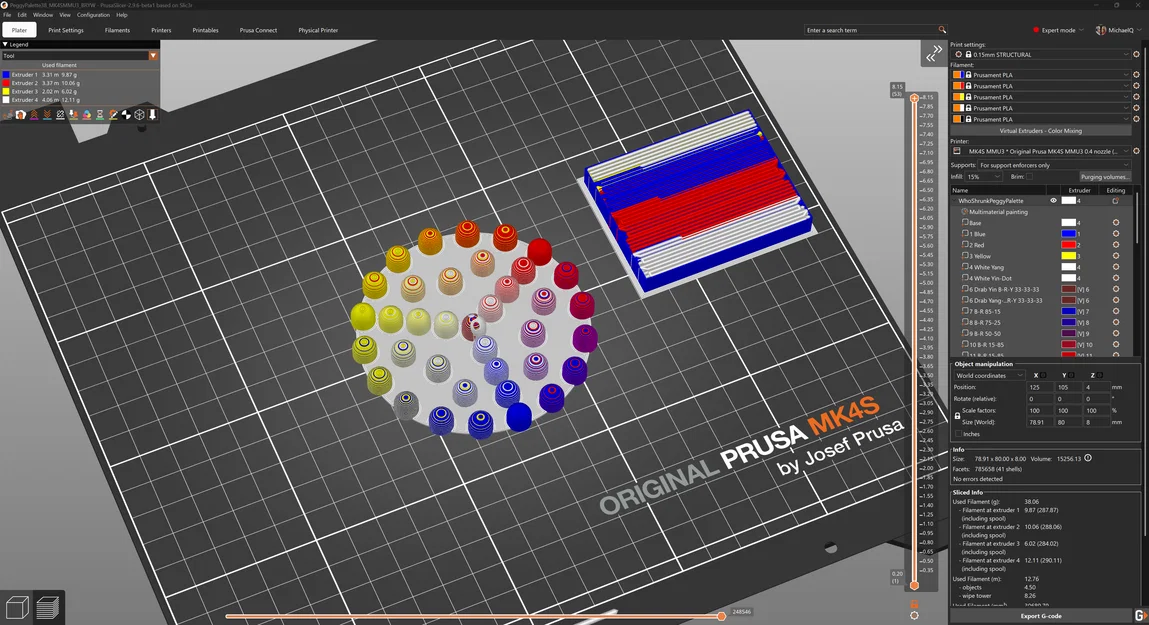Toggle Wipe moves (white chess-piece icon)
This screenshot has height=625, width=1149.
tap(21, 115)
